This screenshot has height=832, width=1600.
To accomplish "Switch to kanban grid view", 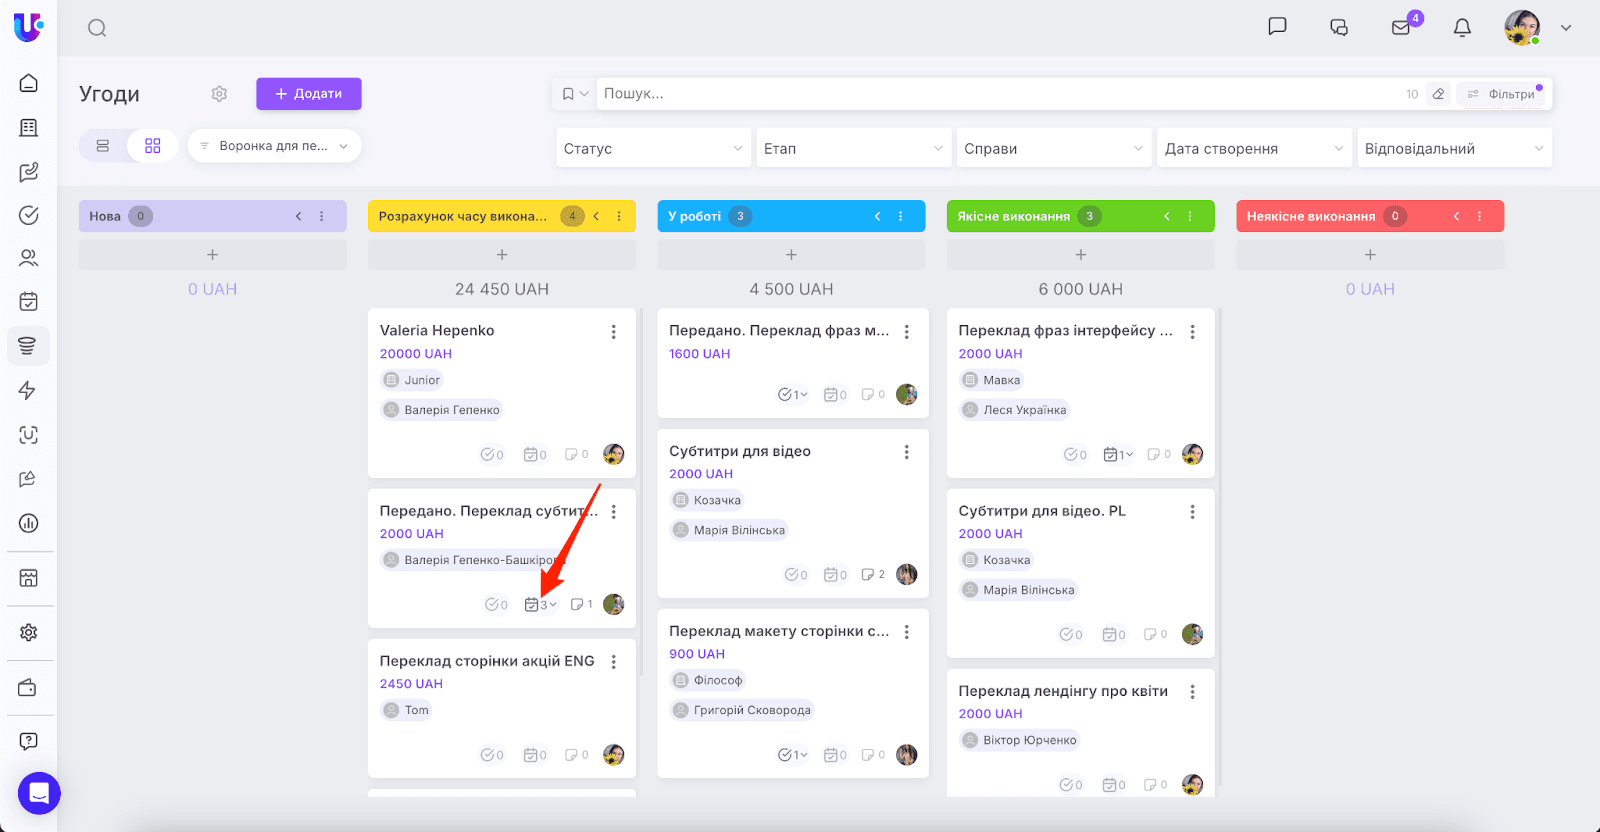I will [153, 146].
